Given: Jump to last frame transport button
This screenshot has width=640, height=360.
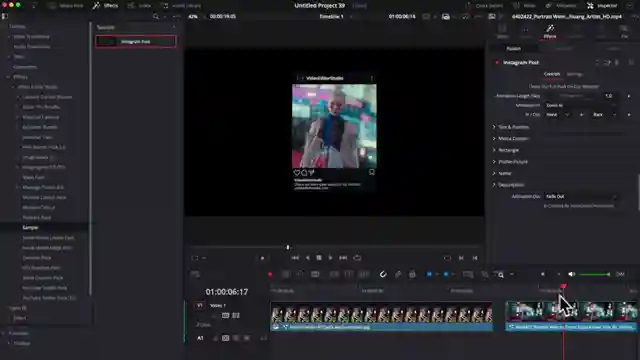Looking at the screenshot, I should coord(343,258).
